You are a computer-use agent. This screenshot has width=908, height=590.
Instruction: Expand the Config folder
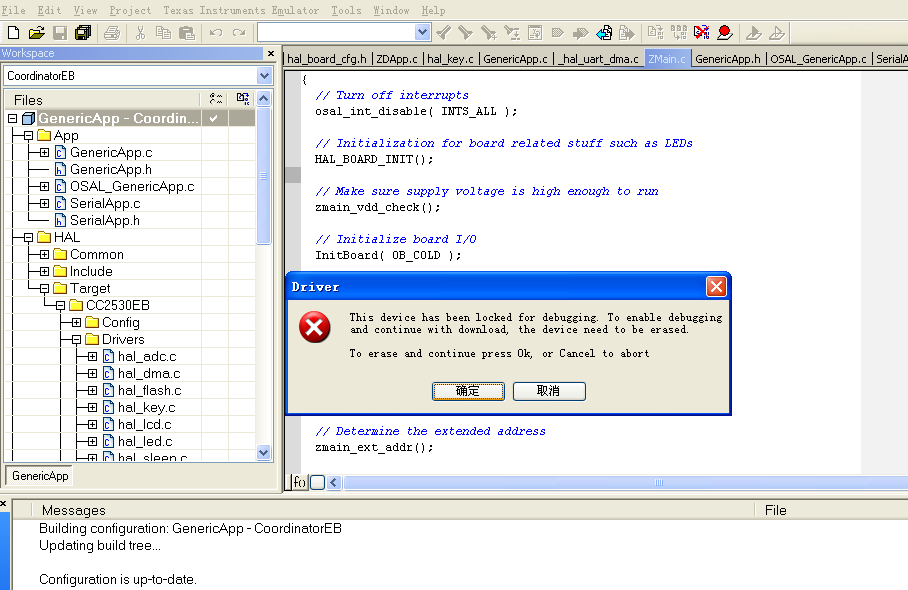pos(76,322)
